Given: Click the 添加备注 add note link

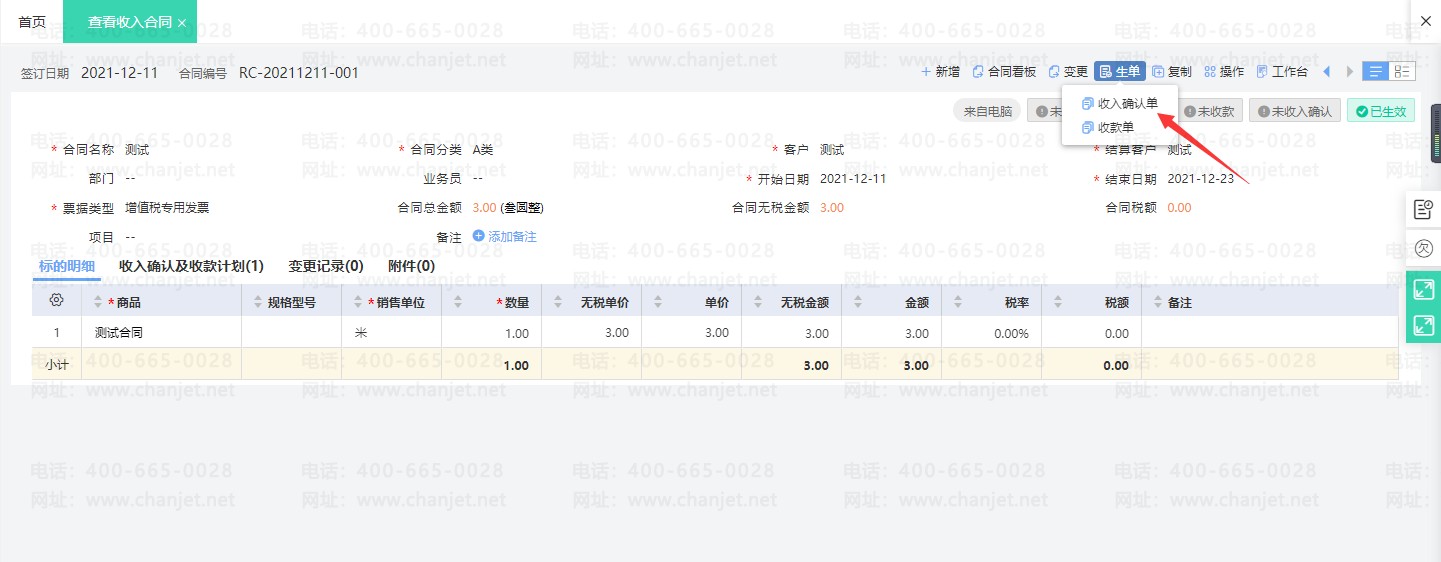Looking at the screenshot, I should (505, 236).
